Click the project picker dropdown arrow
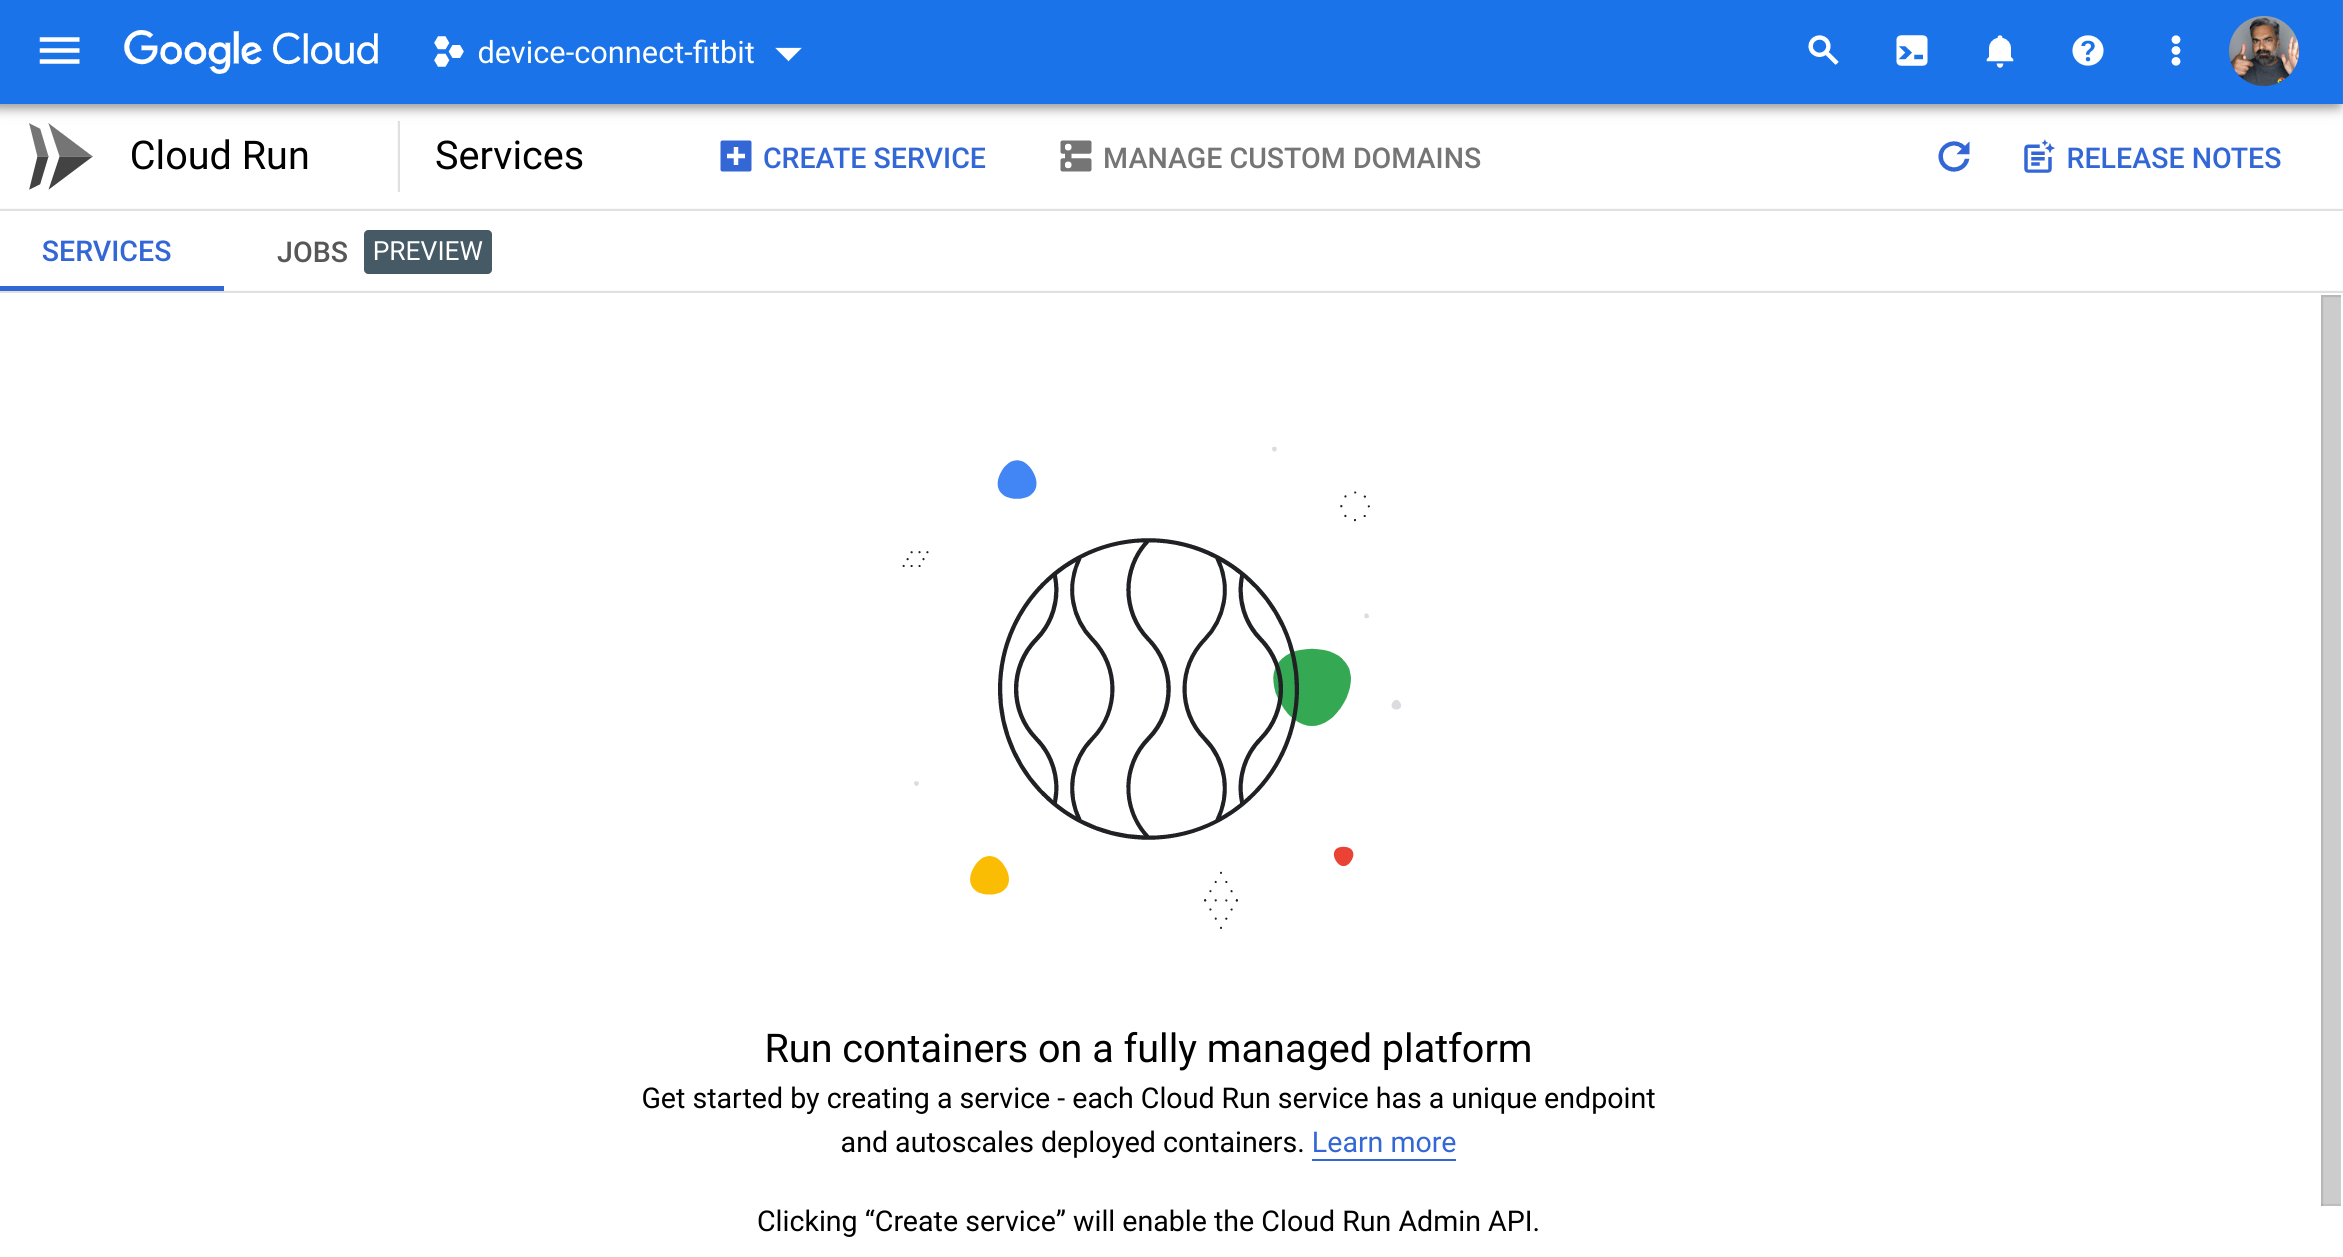 [x=788, y=54]
